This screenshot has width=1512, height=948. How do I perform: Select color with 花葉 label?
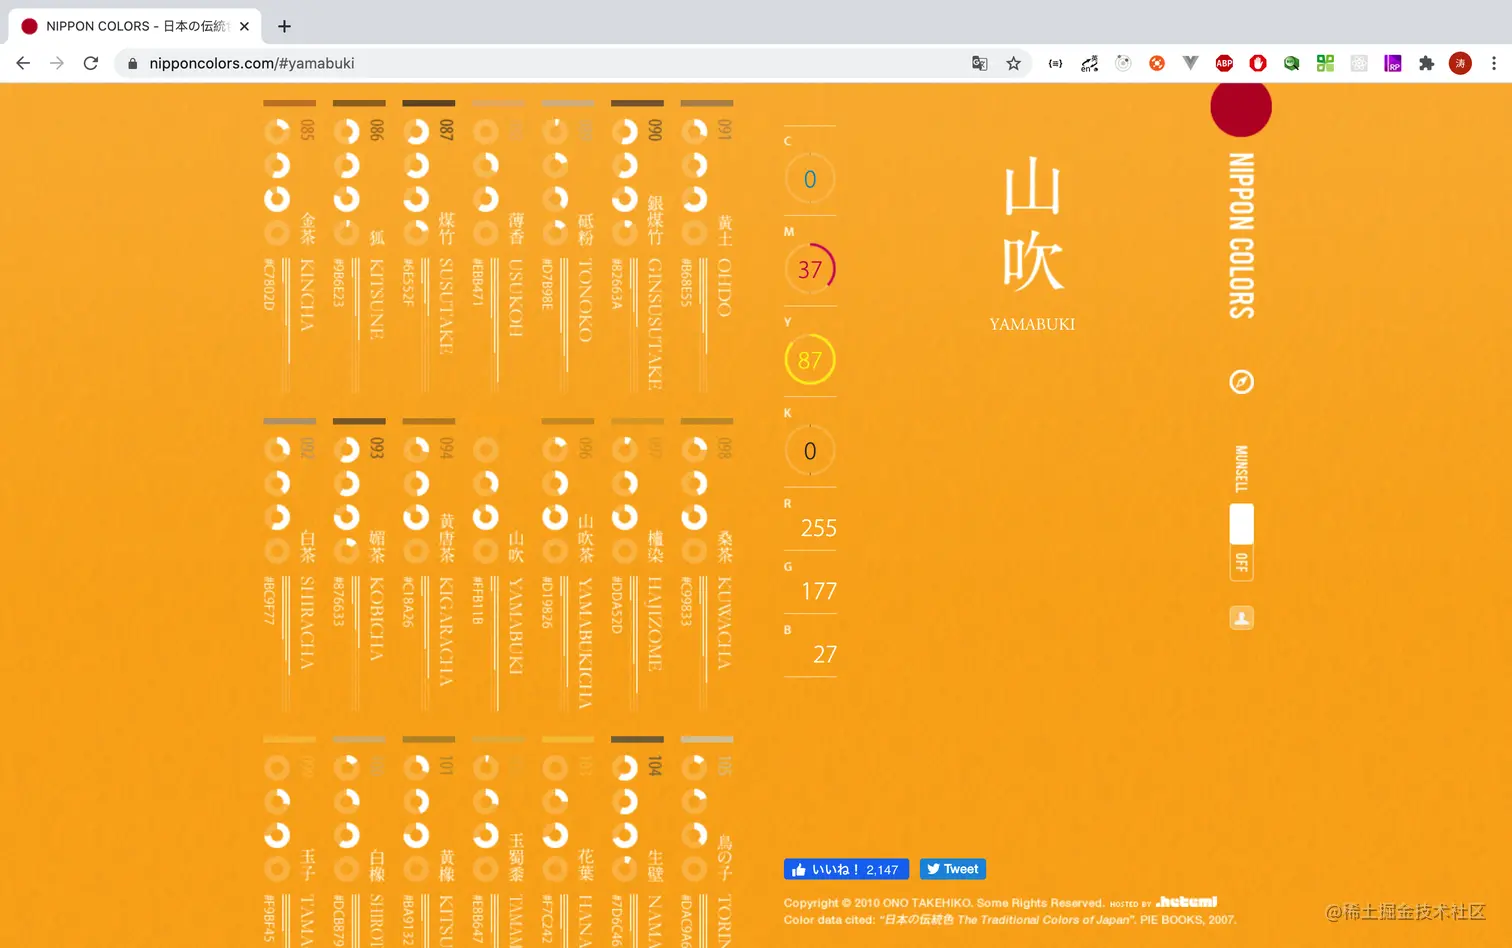click(568, 842)
